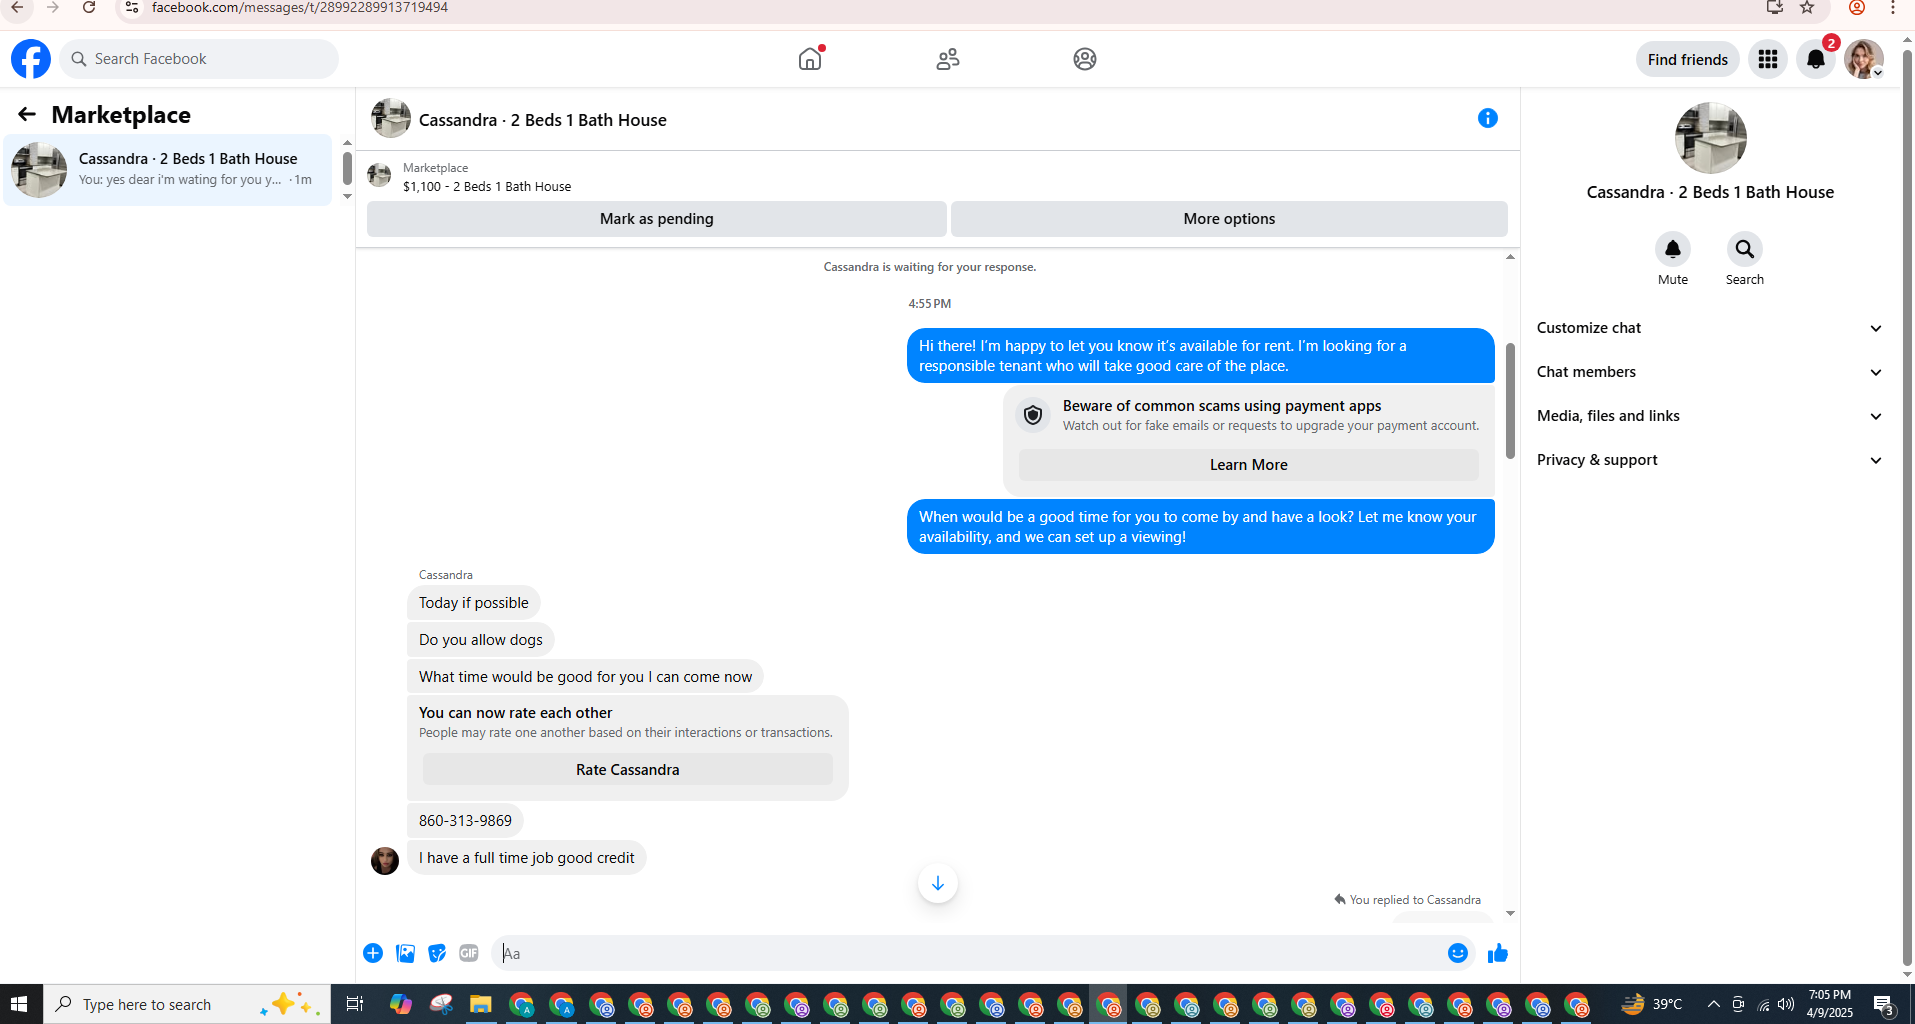Open the Windows notification center icon
Image resolution: width=1915 pixels, height=1024 pixels.
(x=1884, y=1004)
